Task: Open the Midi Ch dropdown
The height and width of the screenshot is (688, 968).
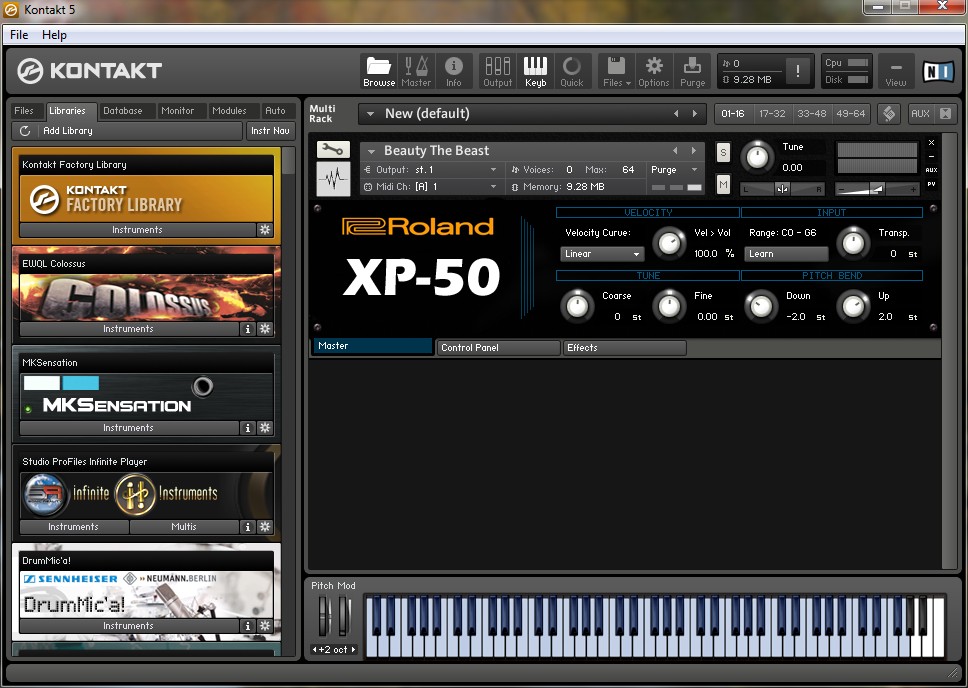Action: [493, 187]
